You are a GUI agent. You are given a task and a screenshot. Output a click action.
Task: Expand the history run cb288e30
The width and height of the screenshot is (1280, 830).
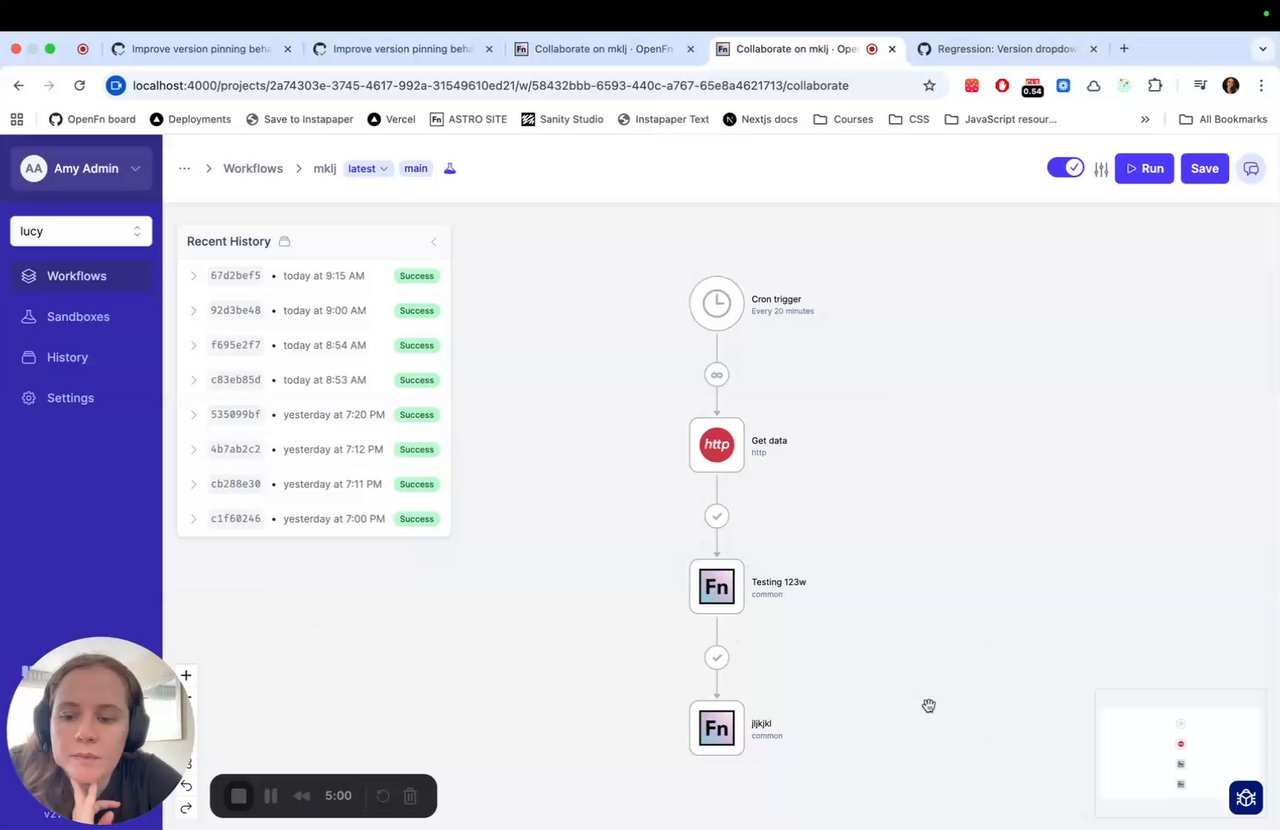click(194, 484)
